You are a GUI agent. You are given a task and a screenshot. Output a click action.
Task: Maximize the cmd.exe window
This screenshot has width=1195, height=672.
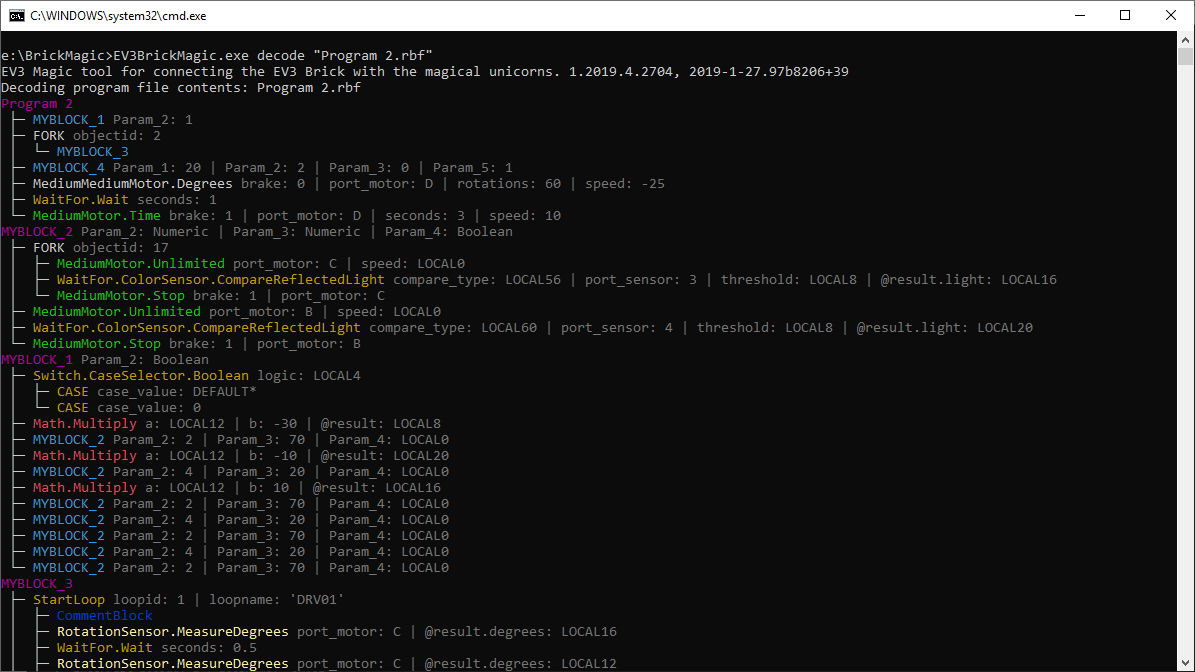point(1125,15)
